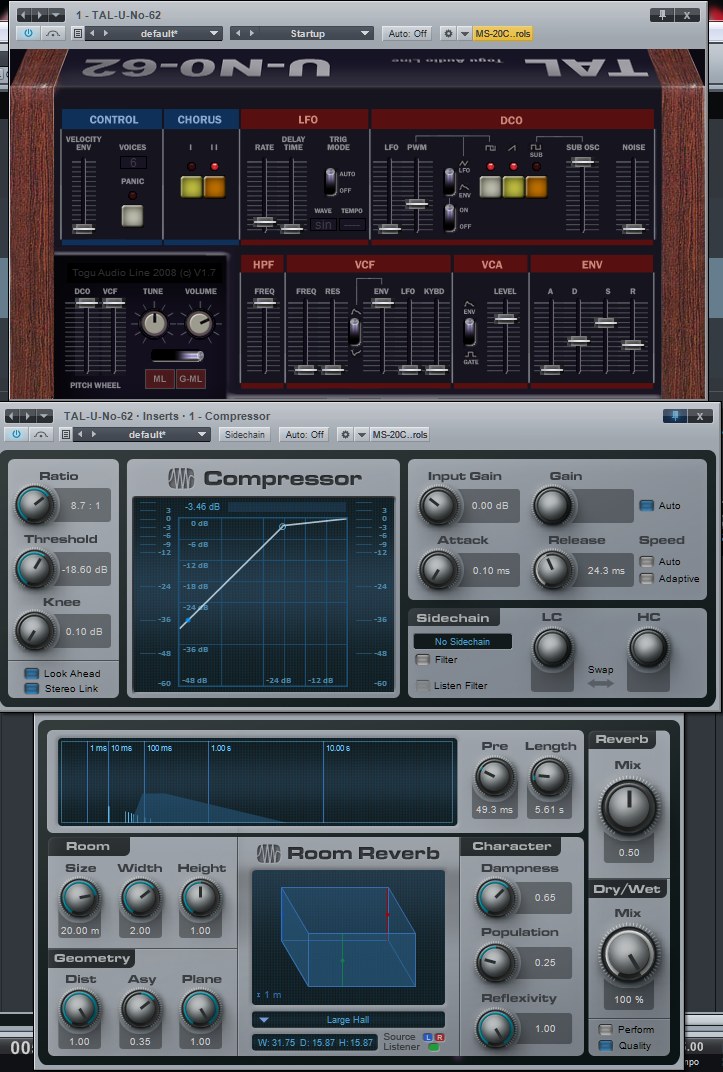Click the Compressor Threshold knob

coord(34,569)
